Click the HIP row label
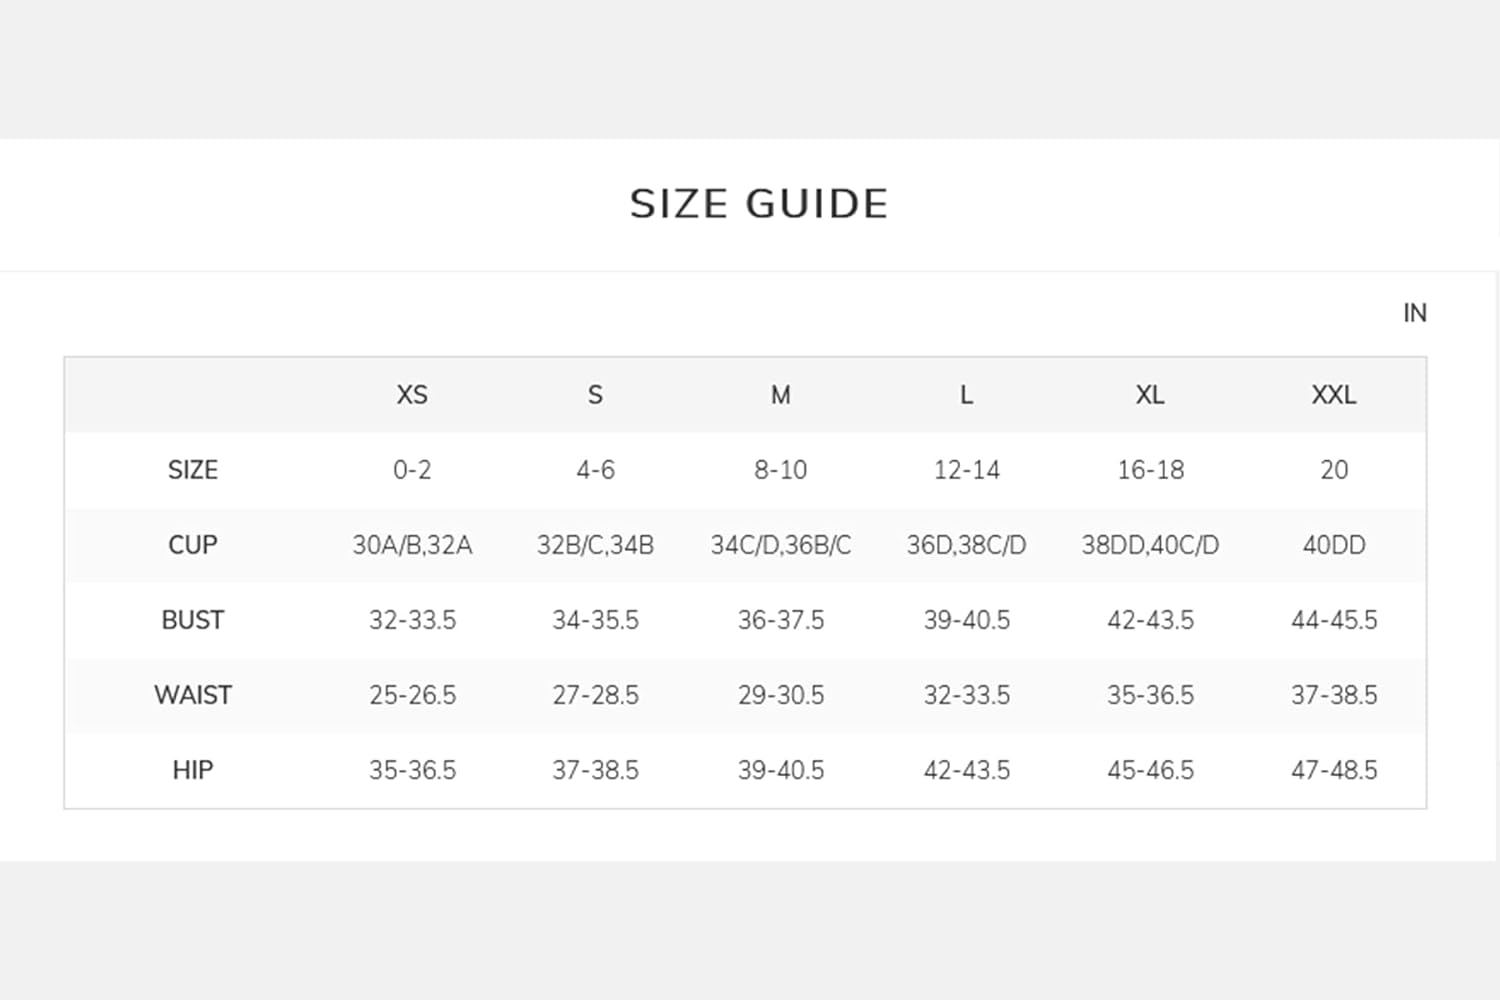Screen dimensions: 1500x1000 click(193, 770)
